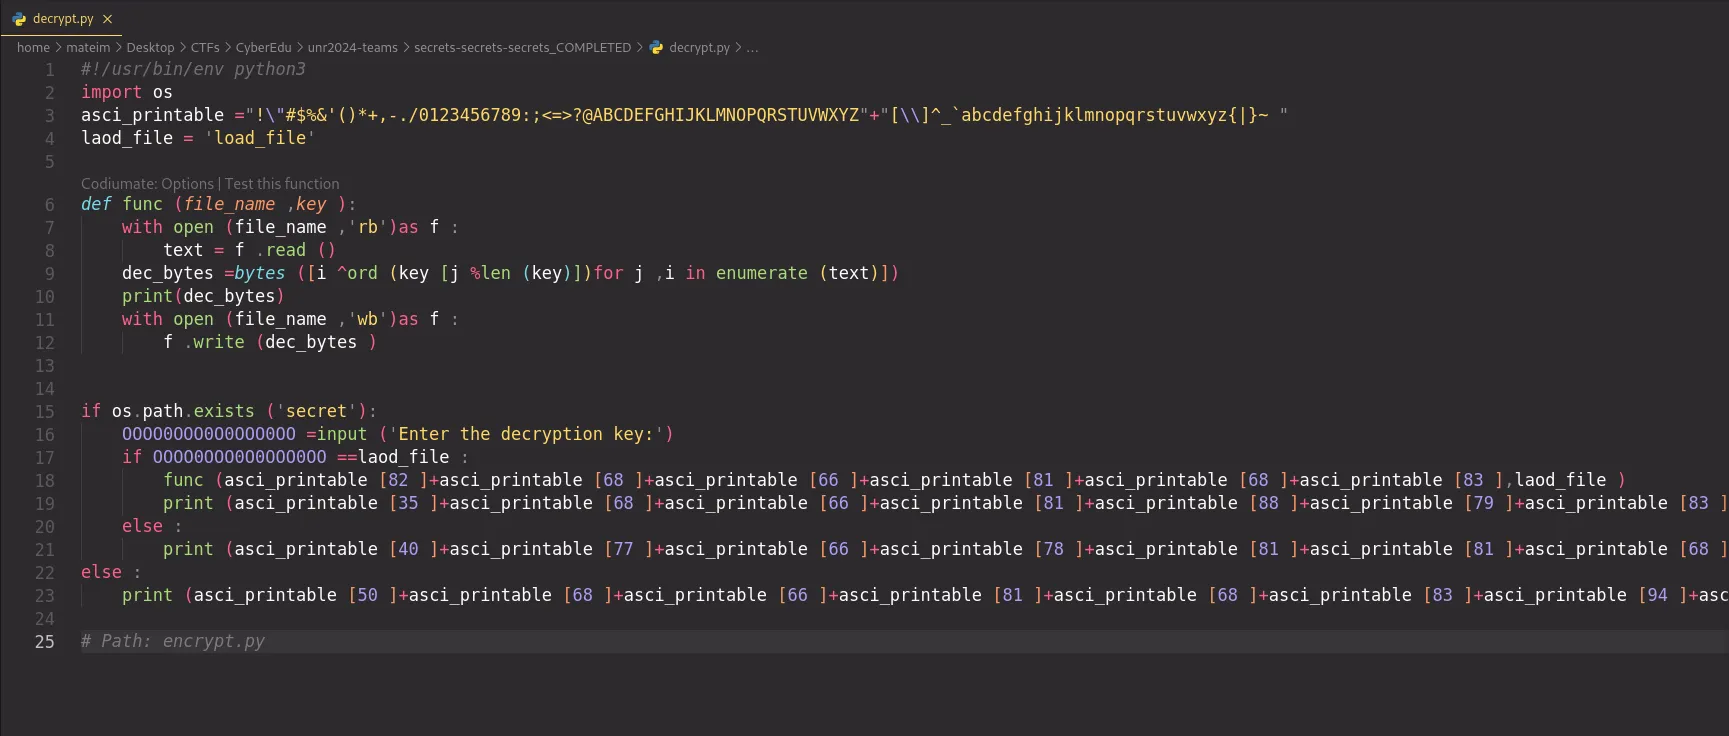Click line number 15 in the gutter

45,412
